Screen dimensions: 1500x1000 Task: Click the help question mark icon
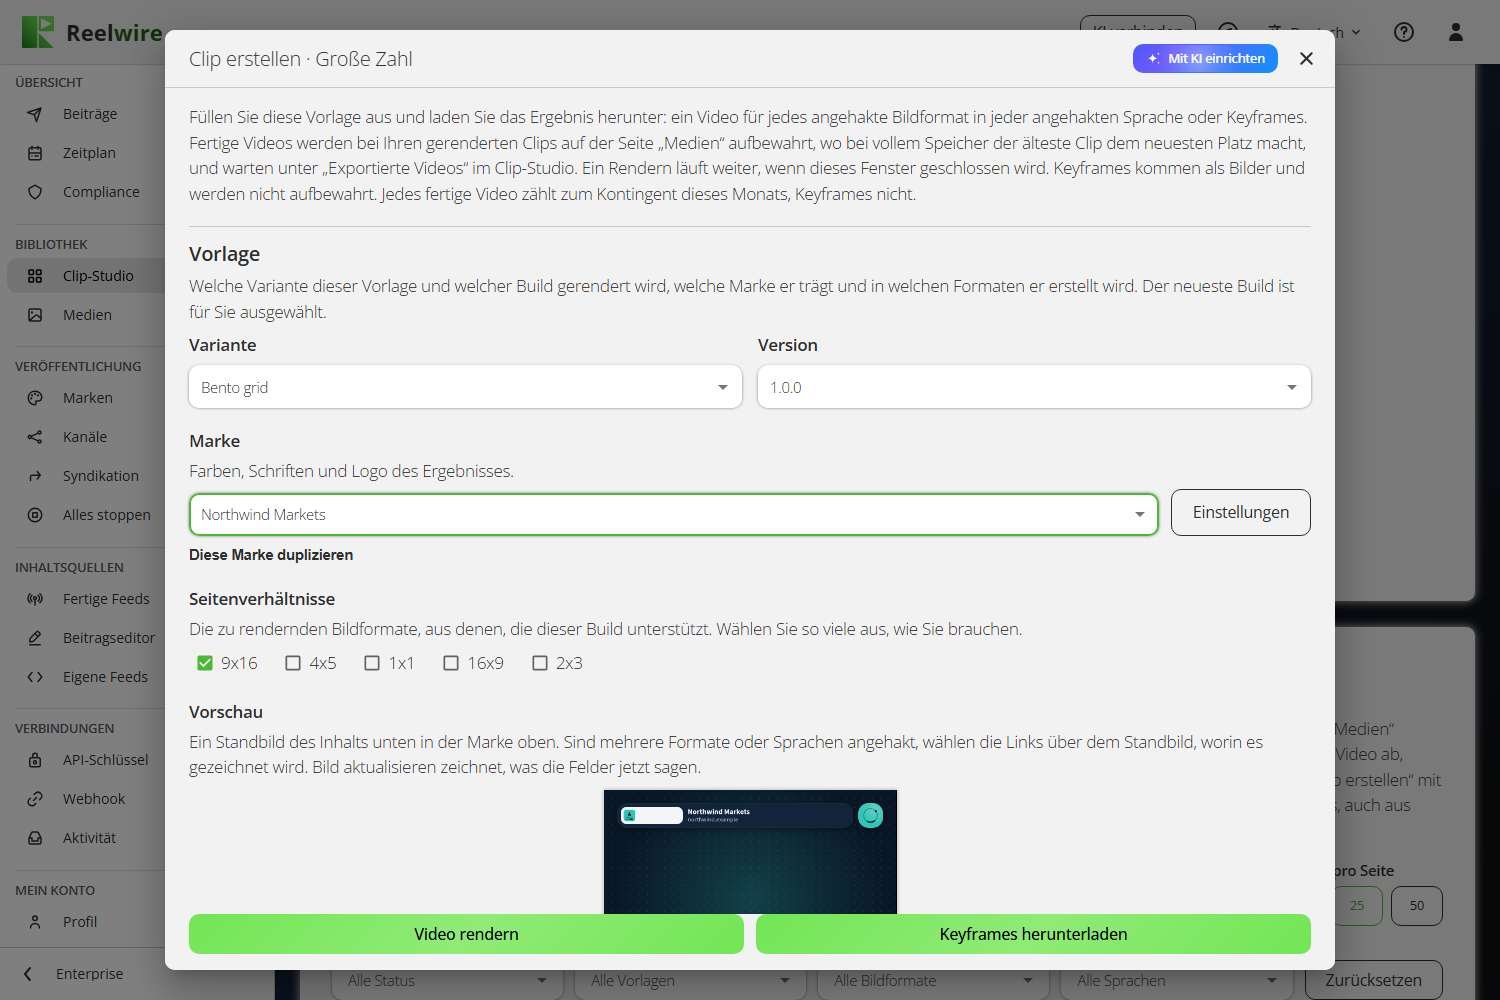[1404, 32]
